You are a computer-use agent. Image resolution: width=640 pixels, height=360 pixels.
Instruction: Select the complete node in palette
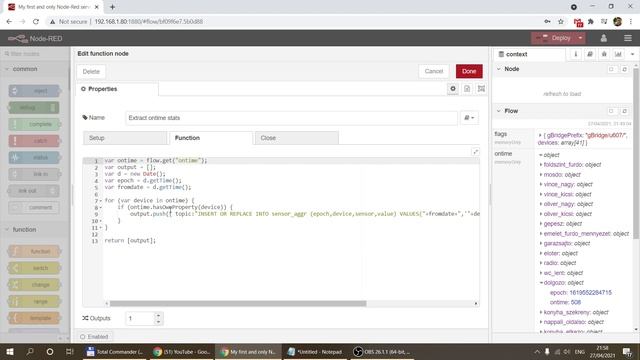[x=34, y=124]
